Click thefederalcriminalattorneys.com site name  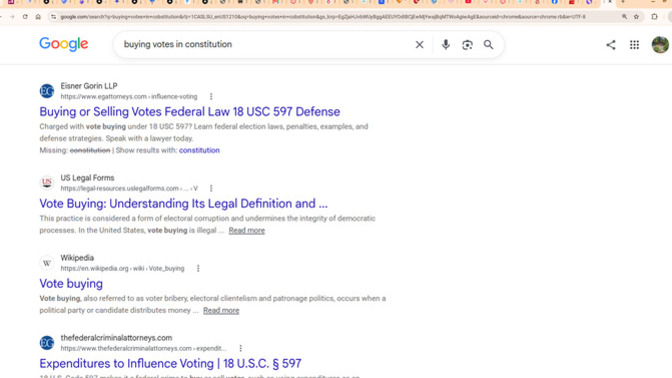116,338
